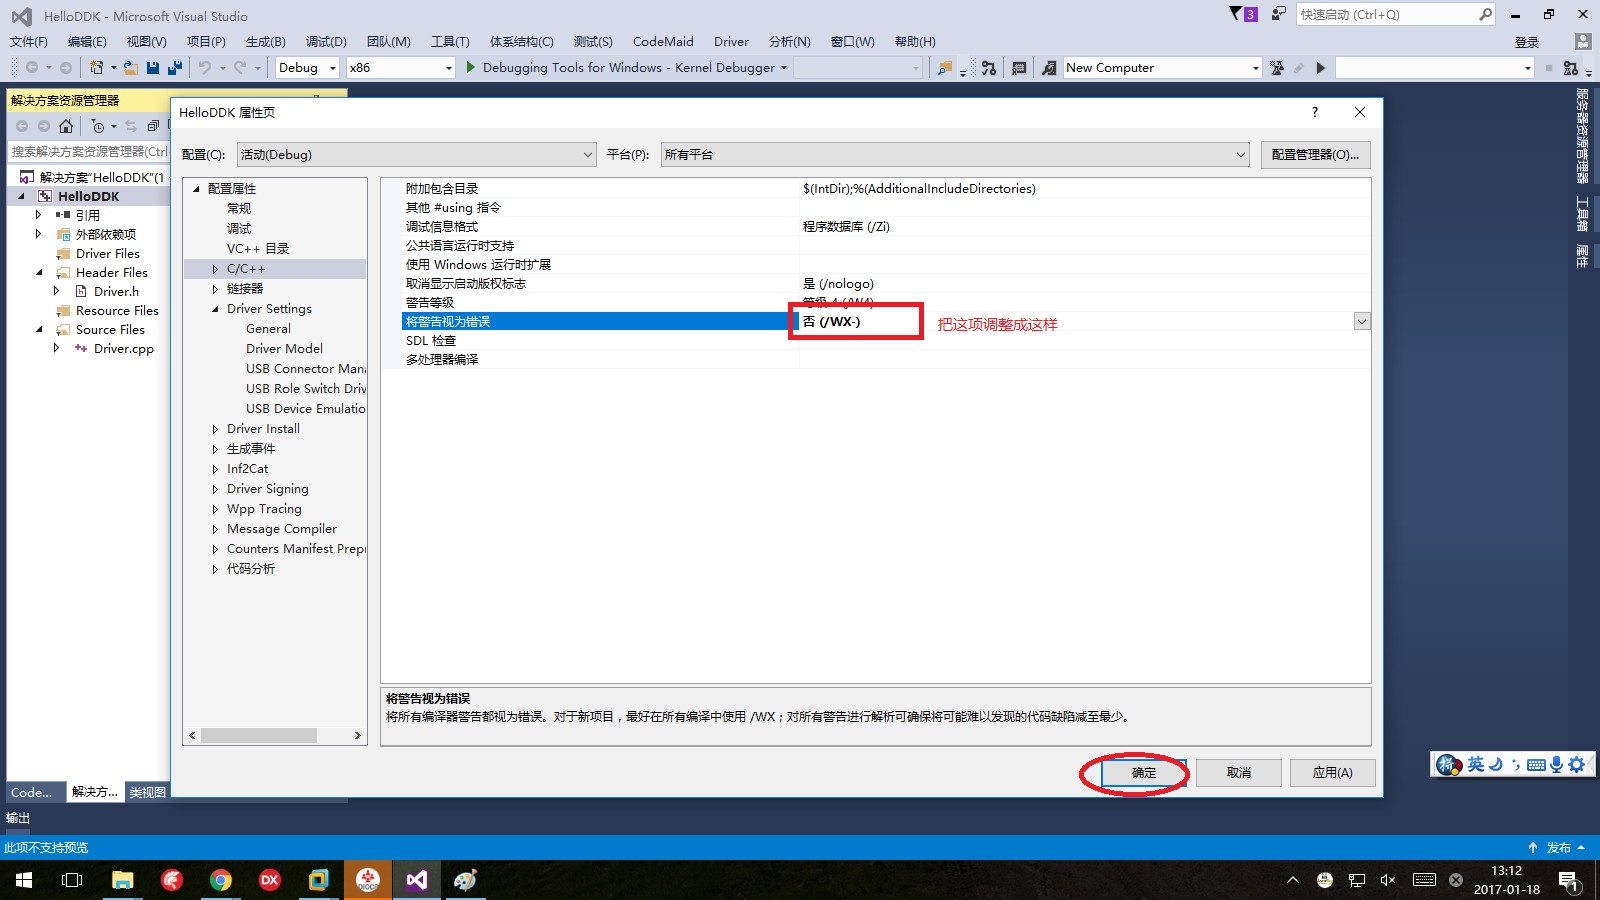1600x900 pixels.
Task: Click the Solution Explorer sync icon
Action: point(131,126)
